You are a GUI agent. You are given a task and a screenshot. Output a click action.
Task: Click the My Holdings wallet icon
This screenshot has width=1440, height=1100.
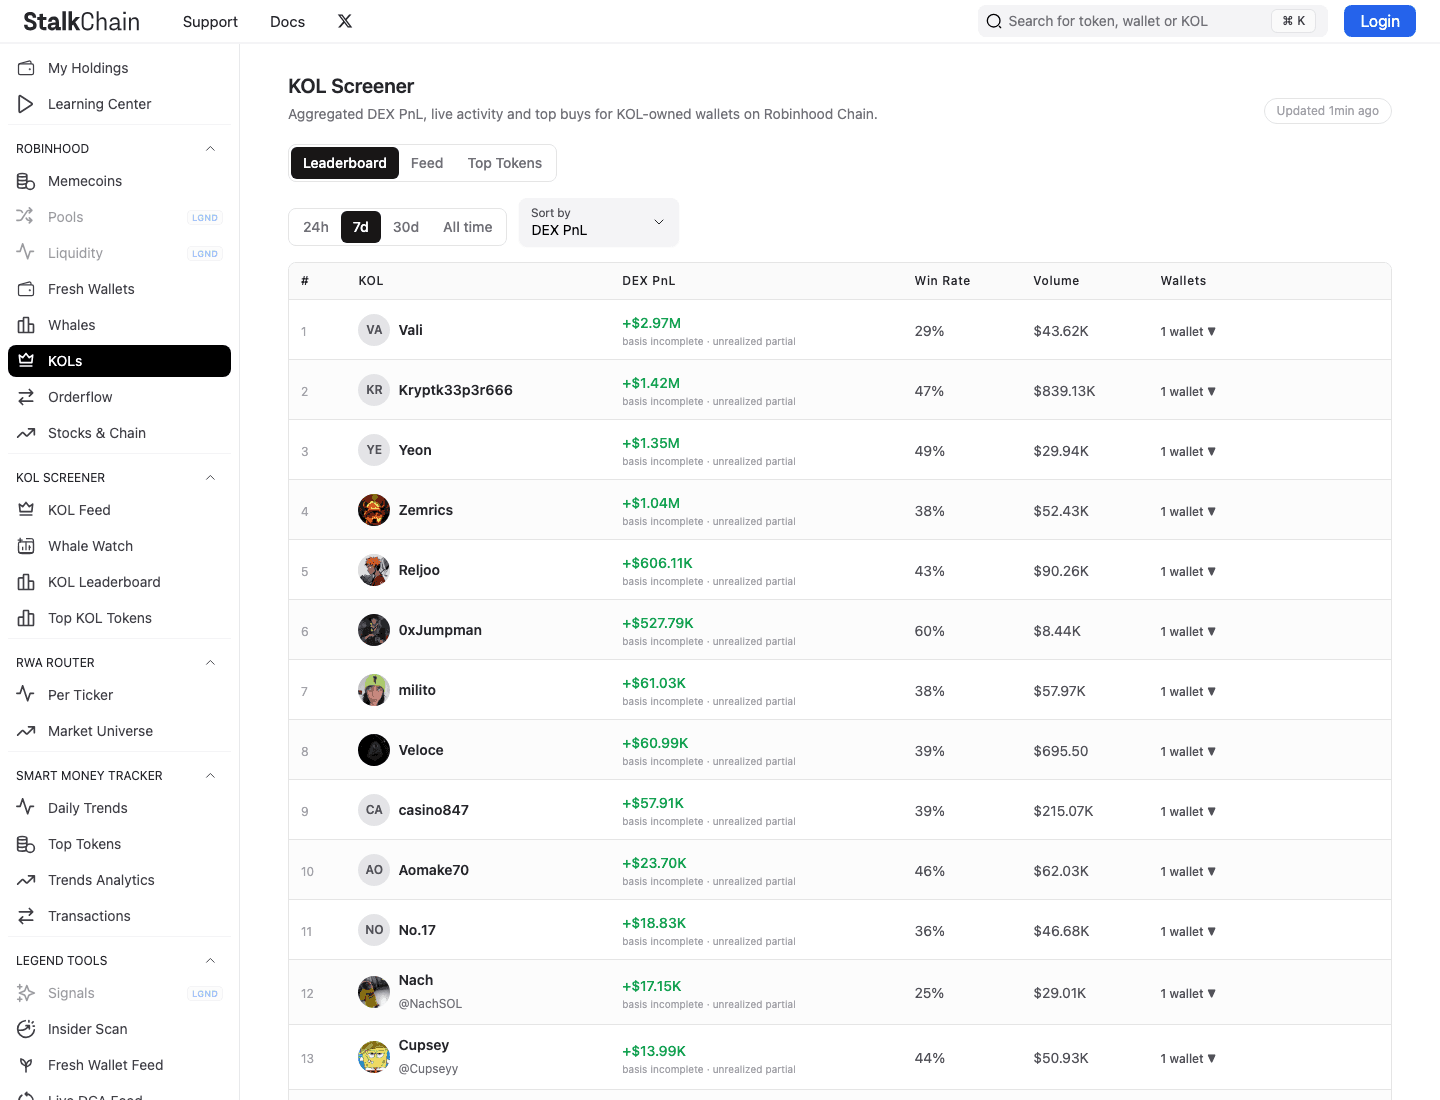pyautogui.click(x=26, y=68)
